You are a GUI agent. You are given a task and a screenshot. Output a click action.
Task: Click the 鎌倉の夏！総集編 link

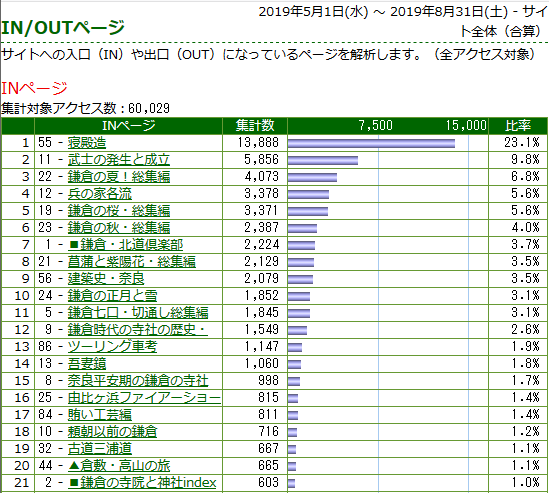tap(119, 177)
